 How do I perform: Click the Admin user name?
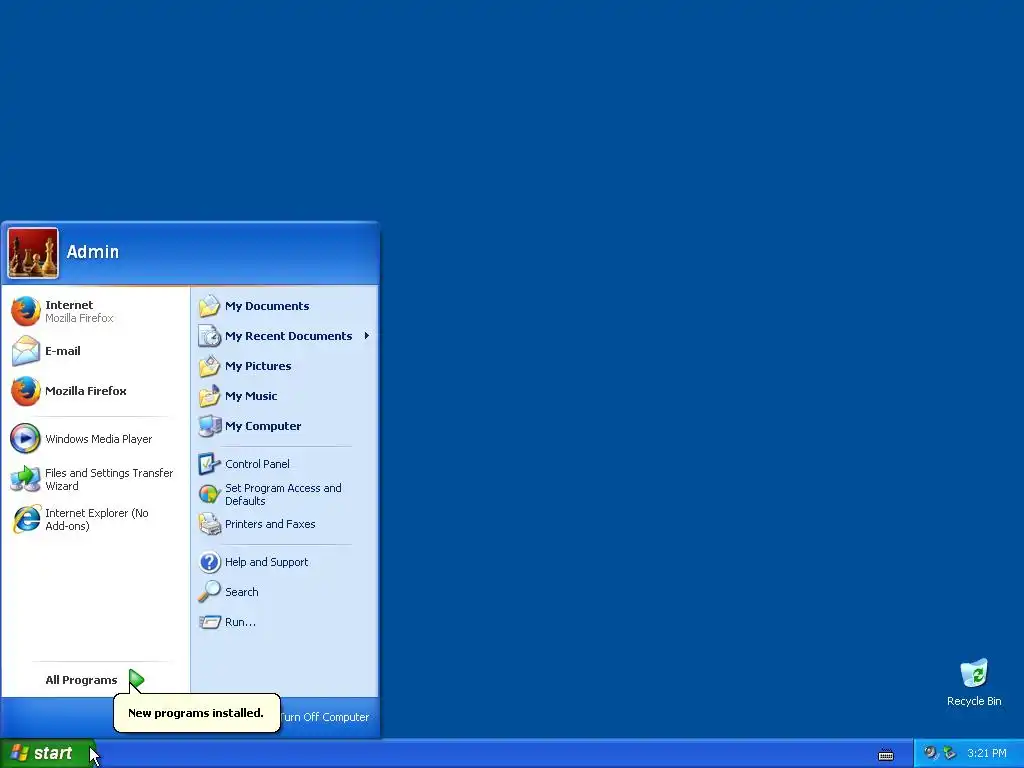[93, 252]
